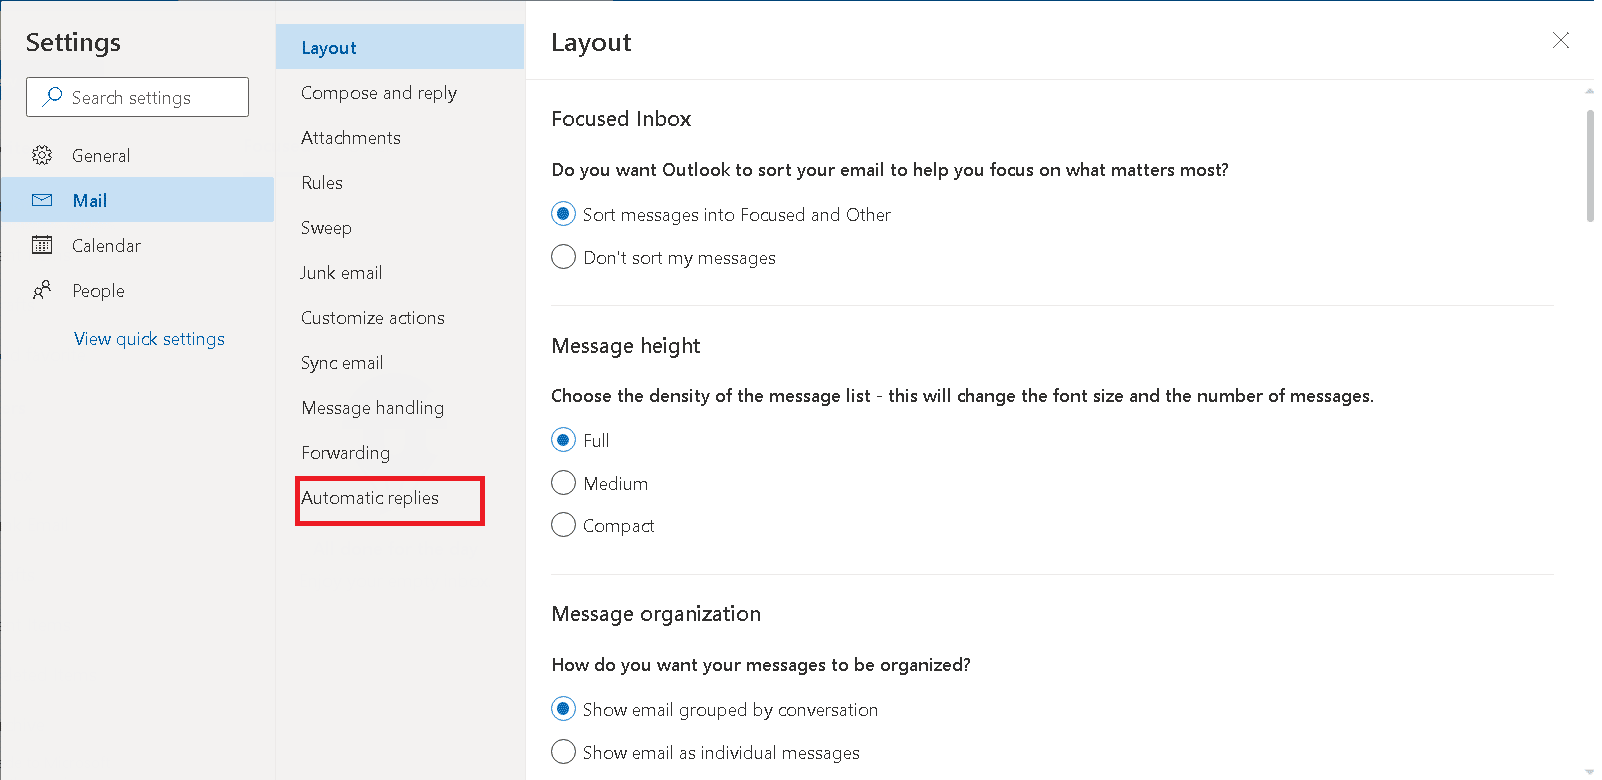Select Show email grouped by conversation
1602x780 pixels.
[564, 709]
